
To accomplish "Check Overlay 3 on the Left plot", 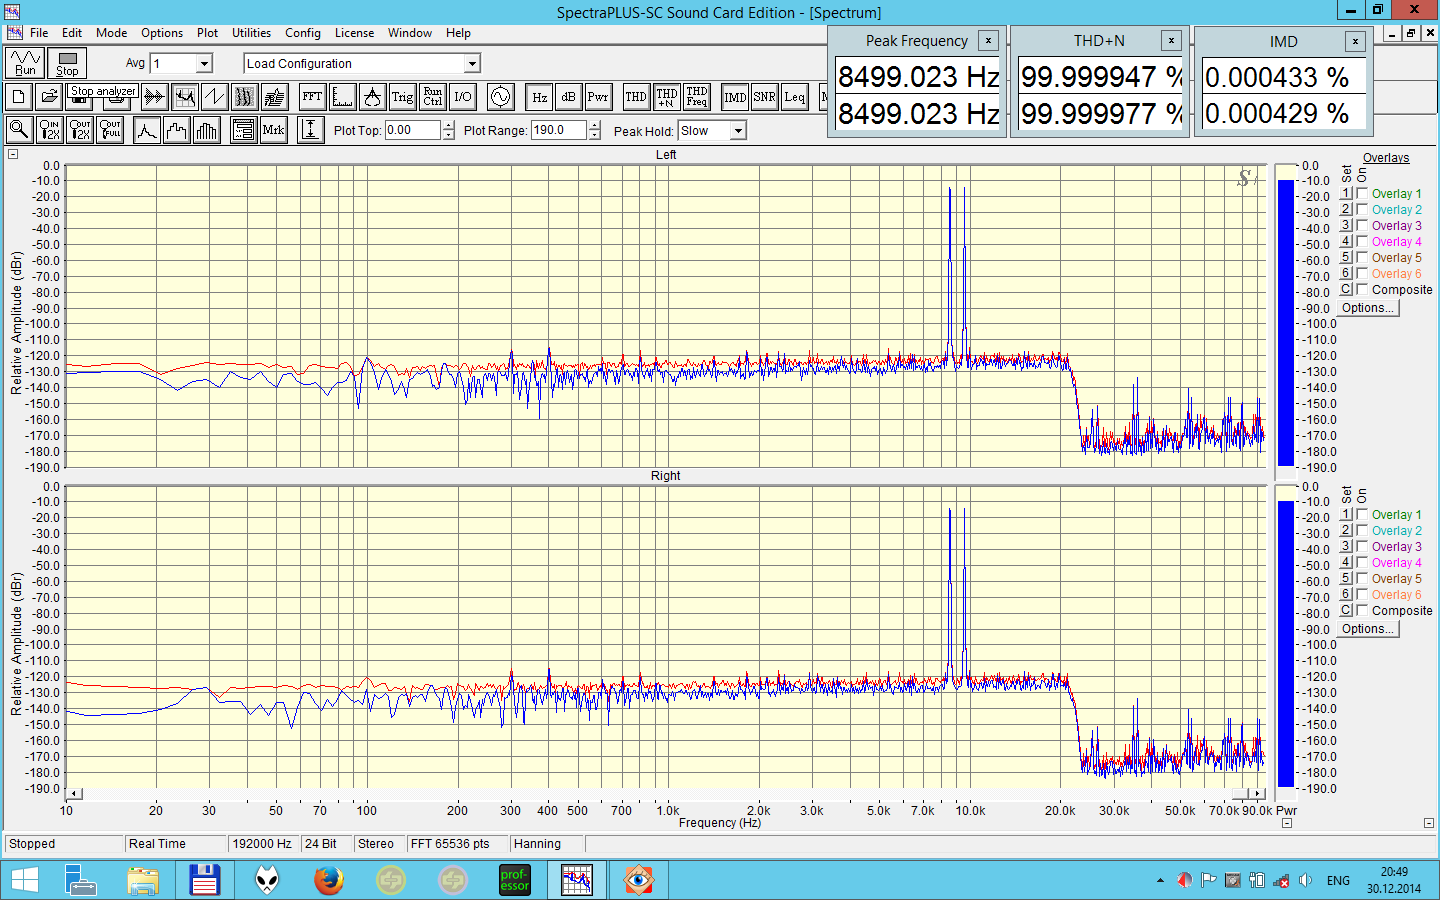I will tap(1362, 226).
